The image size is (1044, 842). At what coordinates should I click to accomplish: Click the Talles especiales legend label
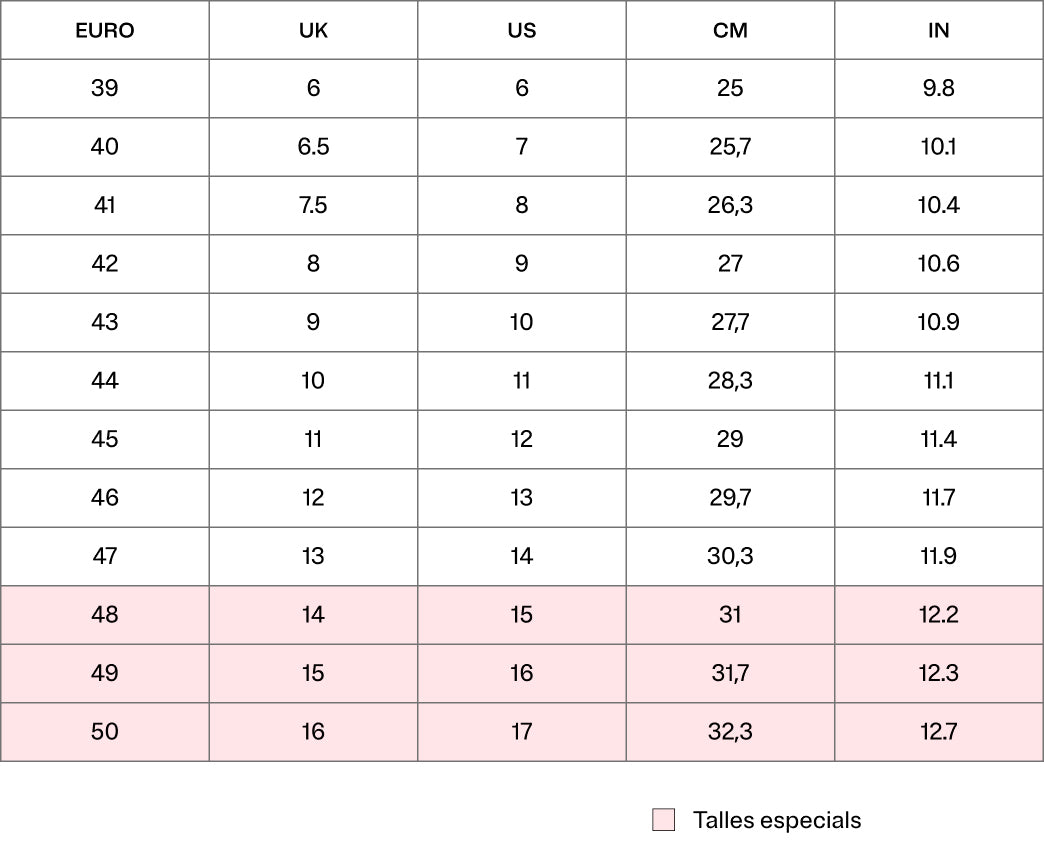coord(776,820)
